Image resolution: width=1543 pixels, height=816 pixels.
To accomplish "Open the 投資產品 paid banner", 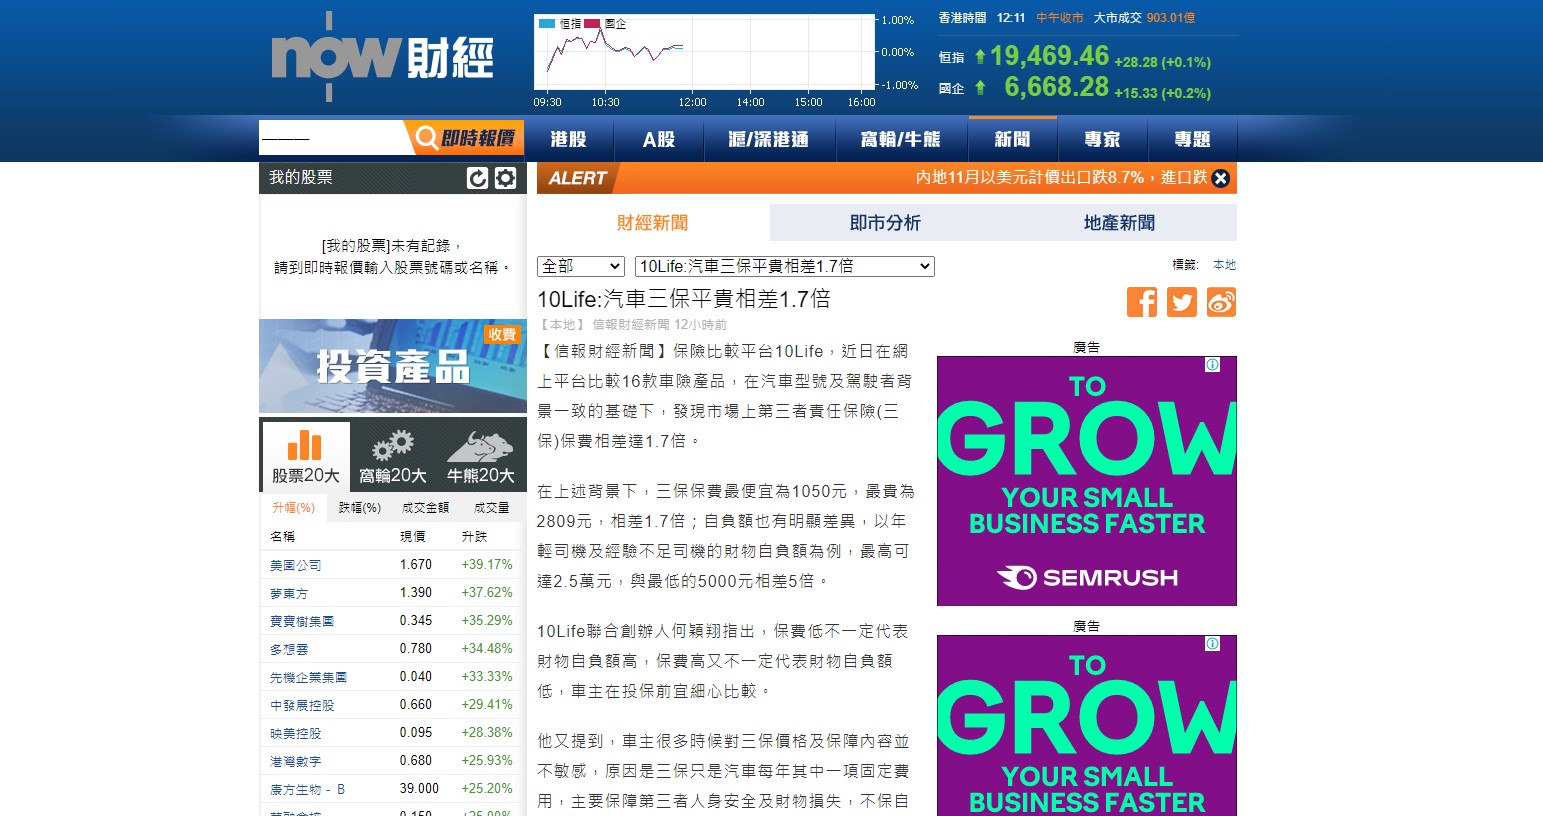I will (x=393, y=366).
